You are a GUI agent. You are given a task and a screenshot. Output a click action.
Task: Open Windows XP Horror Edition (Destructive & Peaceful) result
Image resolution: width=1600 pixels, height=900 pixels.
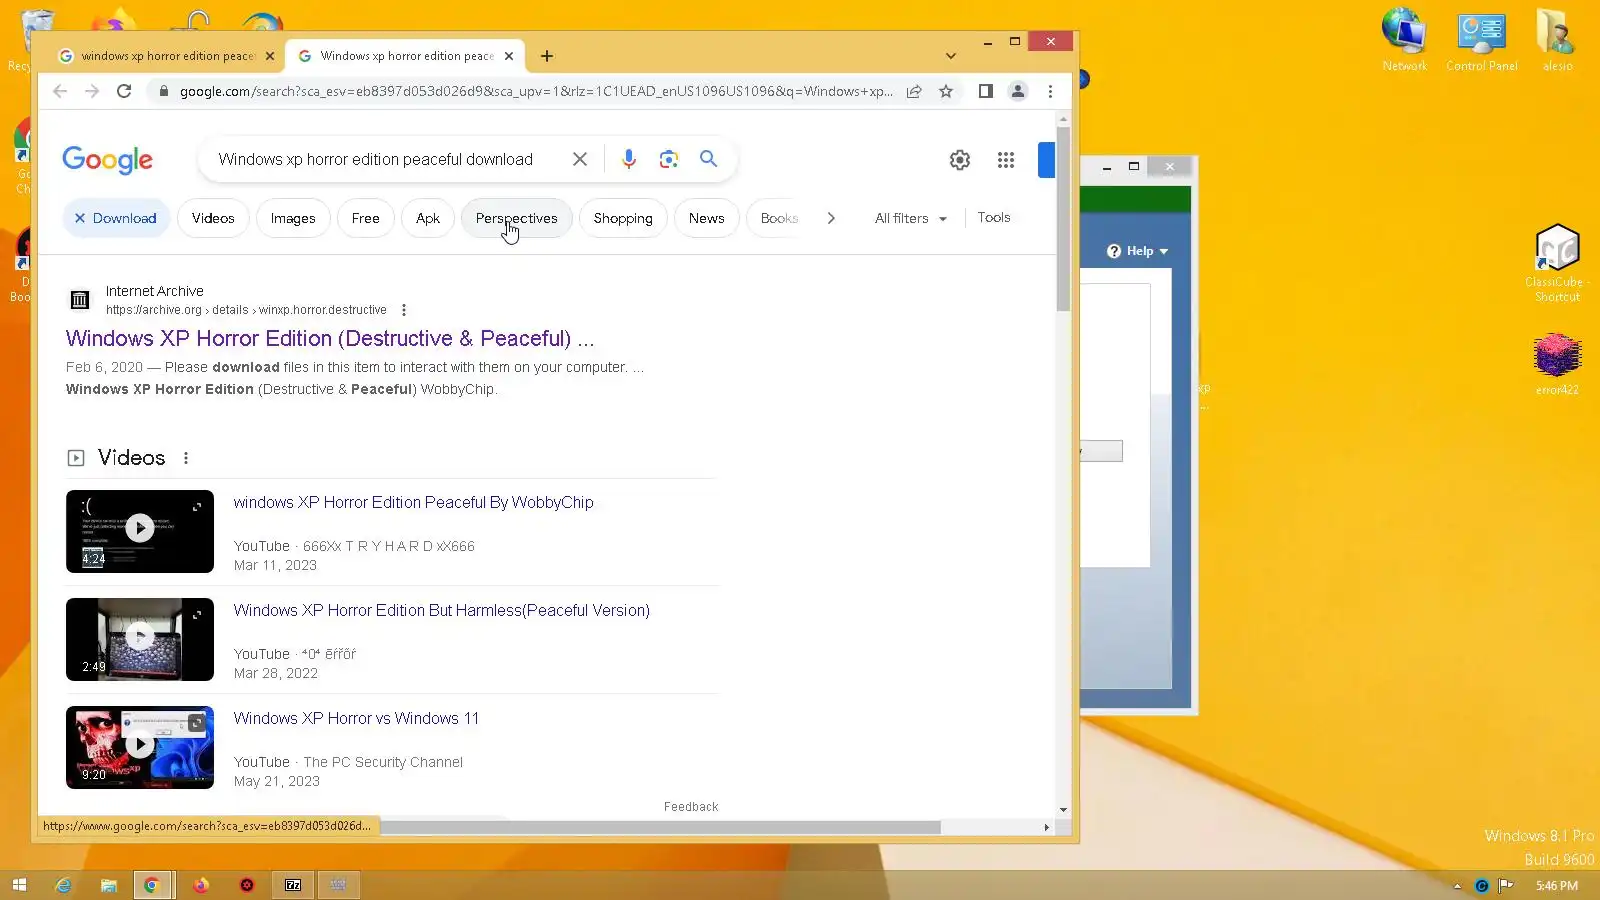[x=330, y=338]
